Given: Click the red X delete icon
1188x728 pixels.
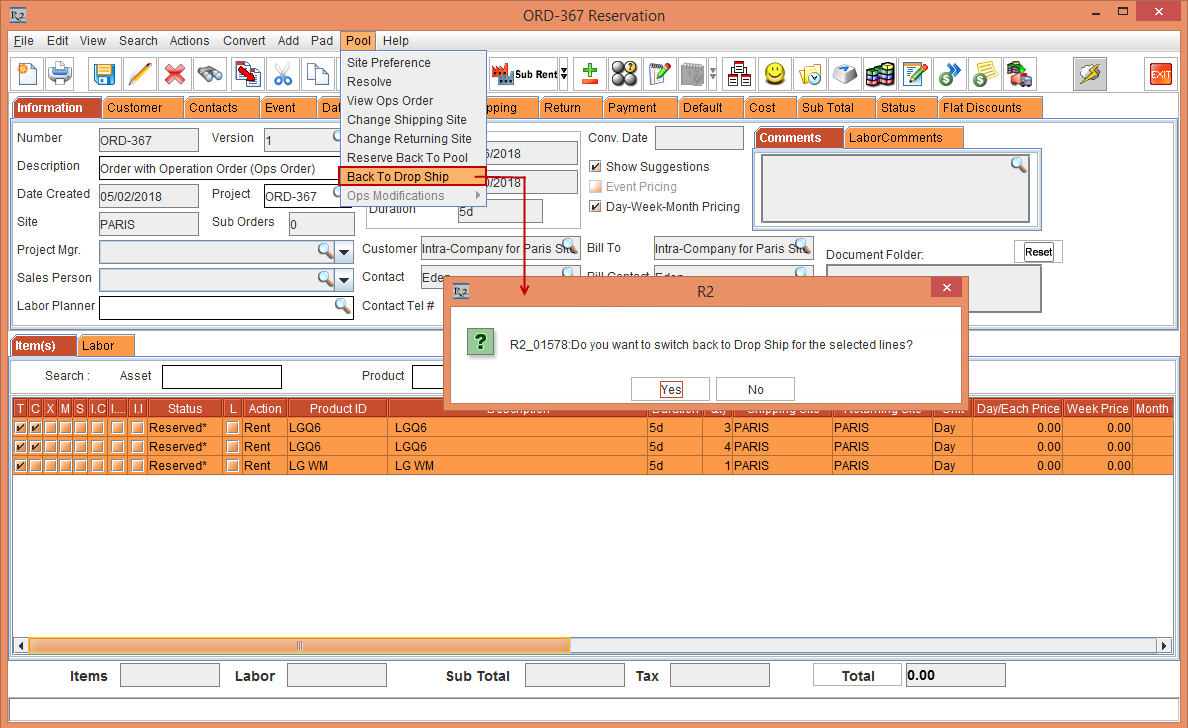Looking at the screenshot, I should [175, 74].
